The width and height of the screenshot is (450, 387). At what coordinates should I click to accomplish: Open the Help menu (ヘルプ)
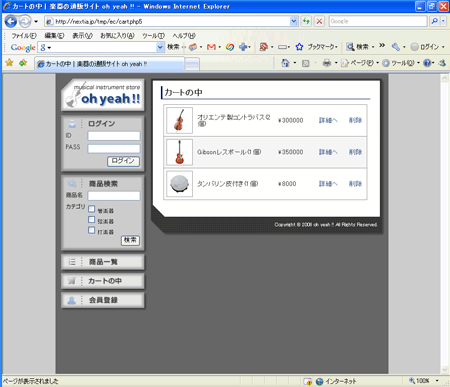tap(184, 36)
